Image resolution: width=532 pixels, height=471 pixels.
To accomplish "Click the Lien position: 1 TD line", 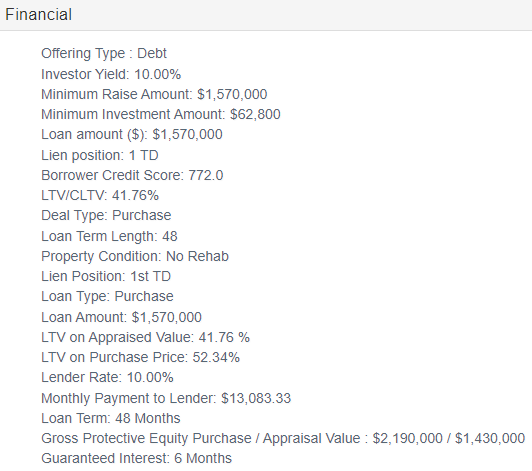I will tap(100, 155).
